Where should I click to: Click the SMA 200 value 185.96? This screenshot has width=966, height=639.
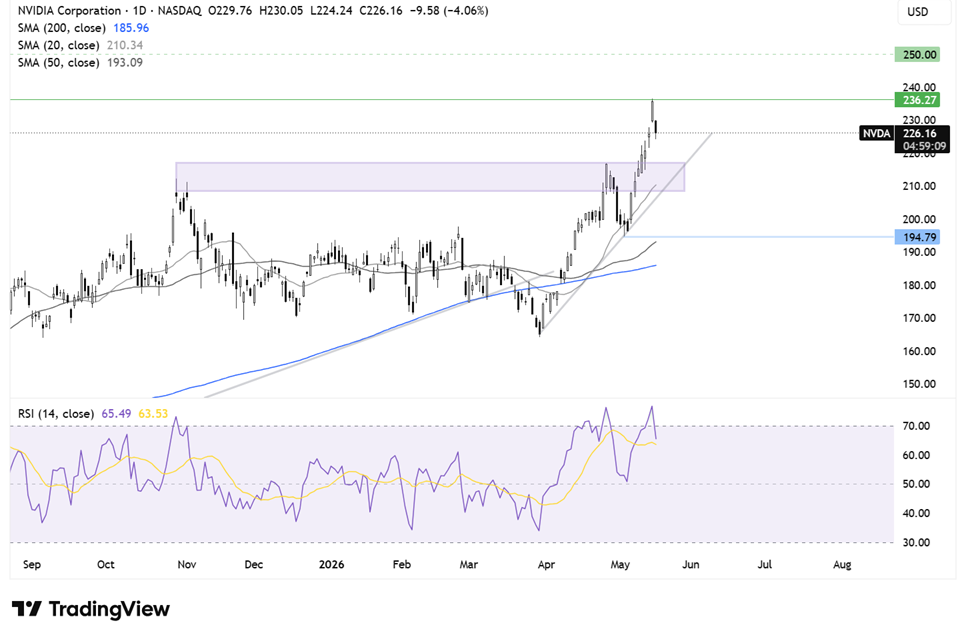click(x=131, y=28)
